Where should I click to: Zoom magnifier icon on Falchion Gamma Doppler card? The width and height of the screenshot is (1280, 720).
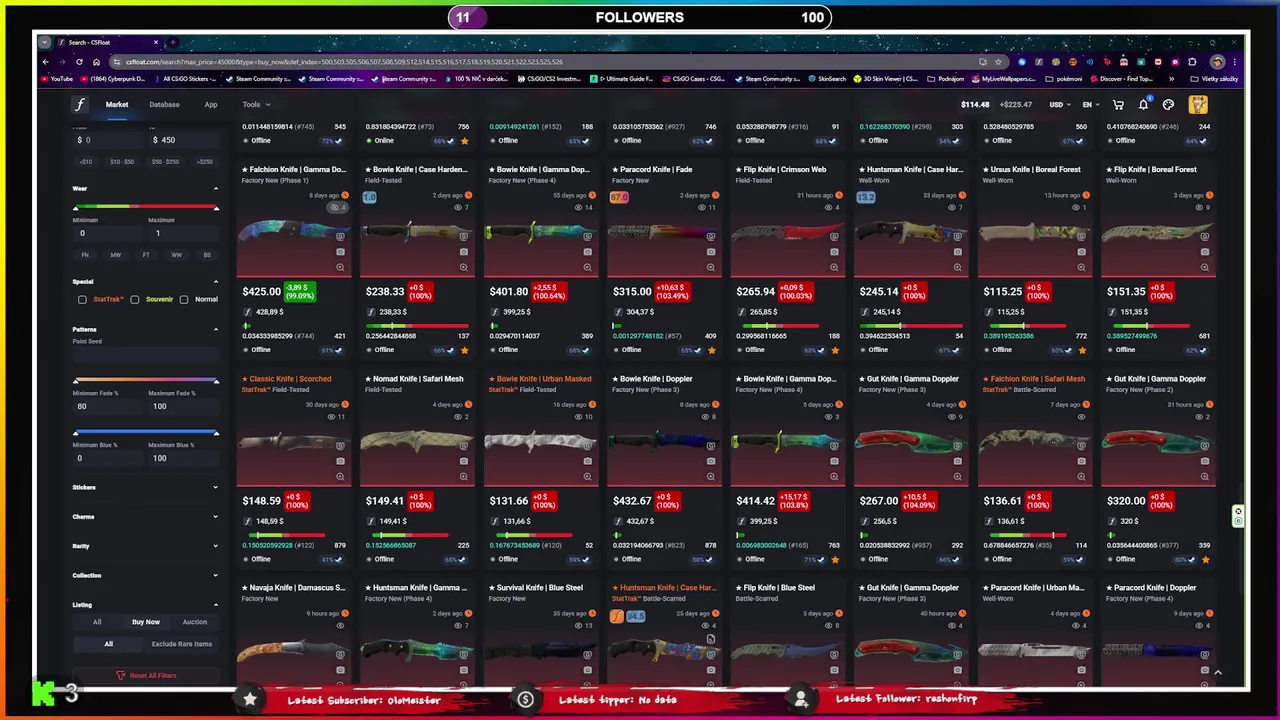click(340, 267)
